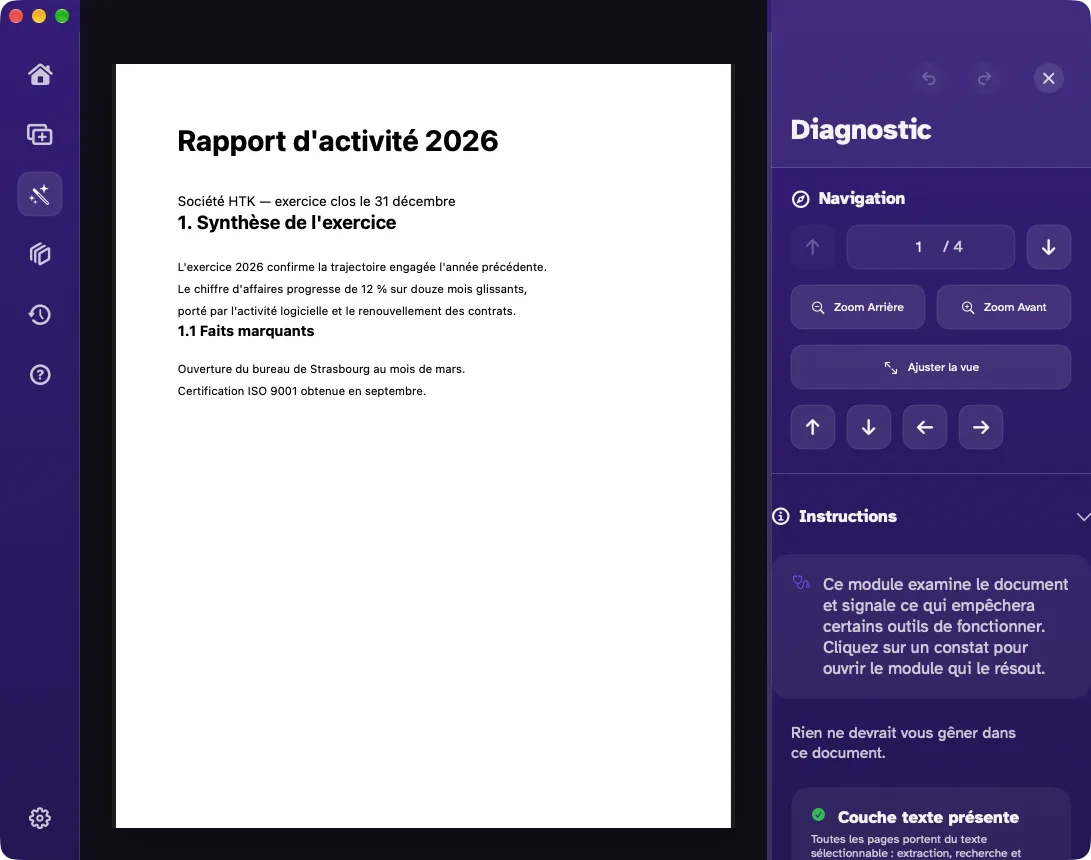Open the Couche texte présente finding

(931, 825)
